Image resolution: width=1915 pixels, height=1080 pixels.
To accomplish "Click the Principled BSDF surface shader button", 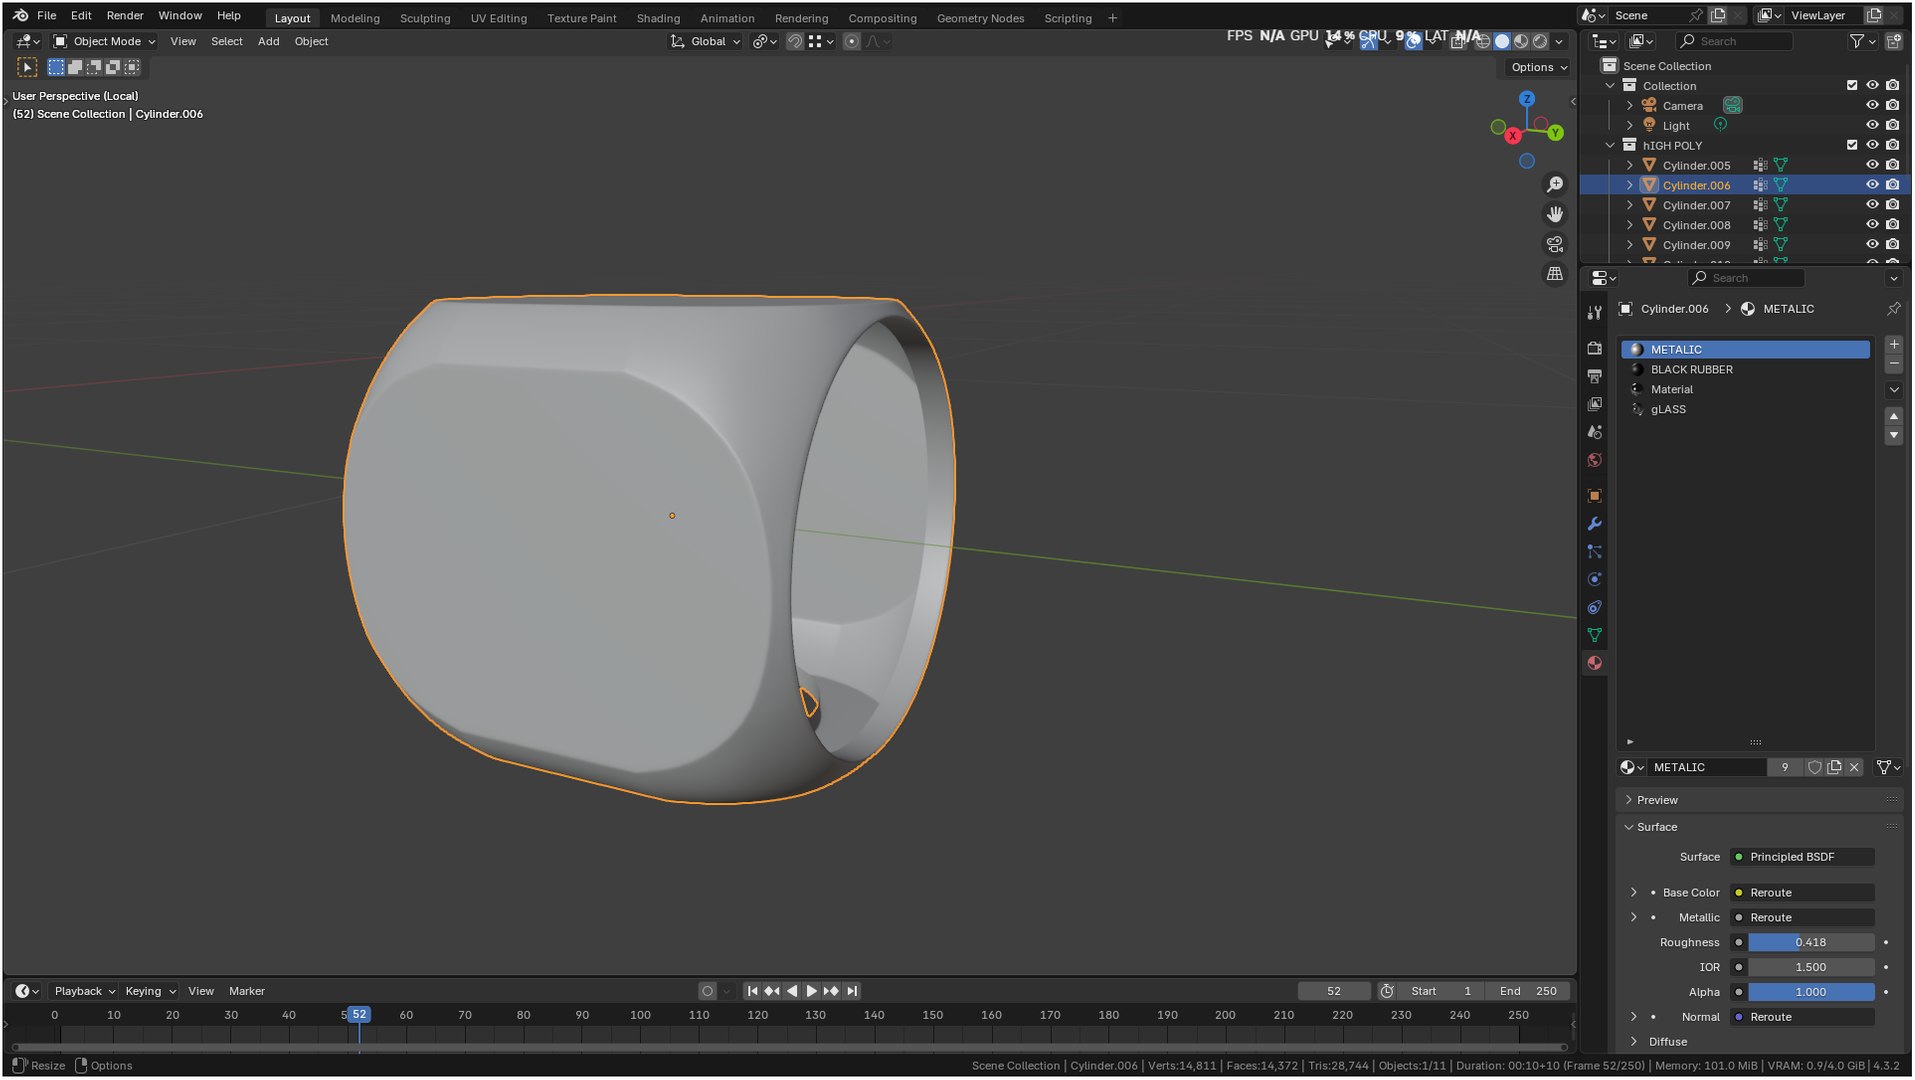I will (x=1802, y=857).
